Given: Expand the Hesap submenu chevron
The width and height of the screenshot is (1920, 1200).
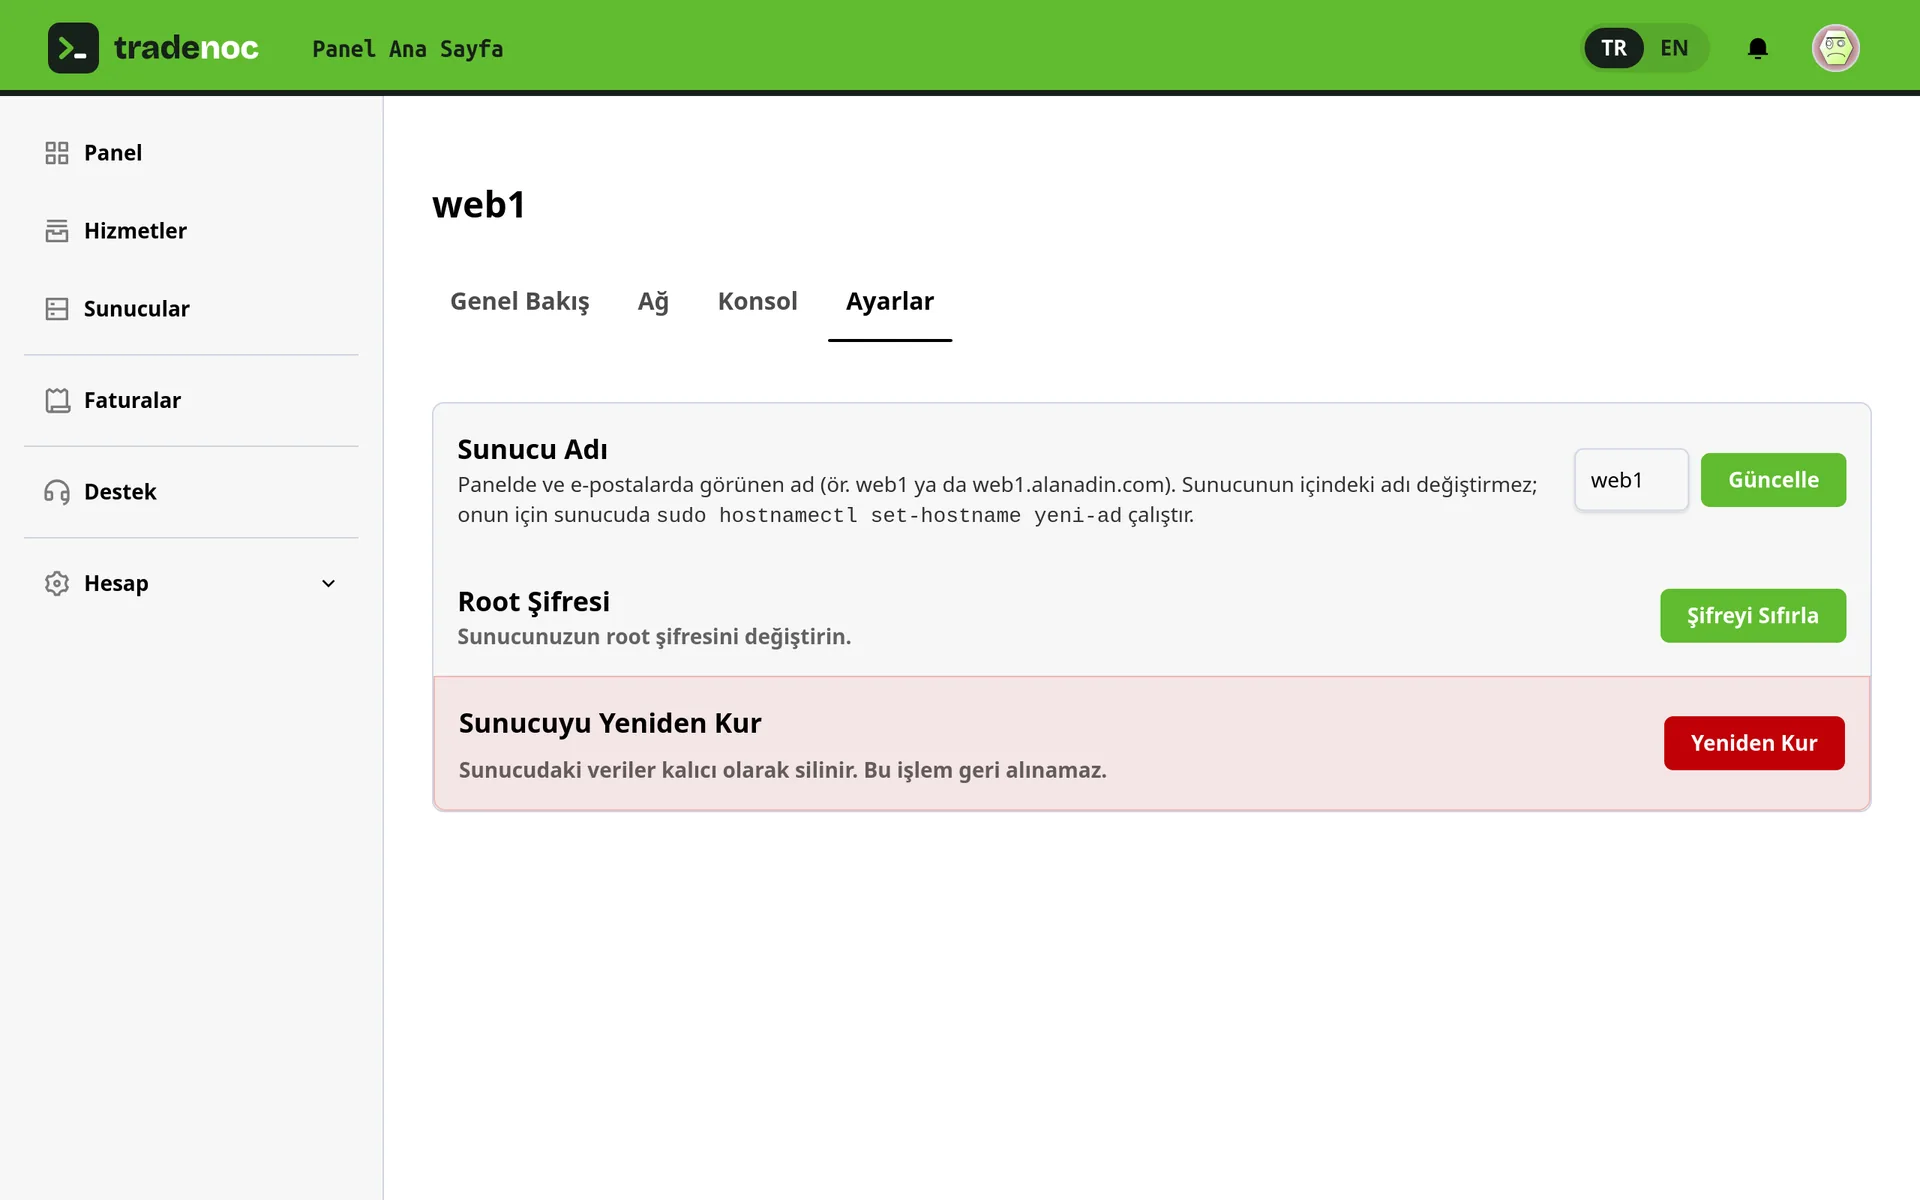Looking at the screenshot, I should click(x=328, y=583).
